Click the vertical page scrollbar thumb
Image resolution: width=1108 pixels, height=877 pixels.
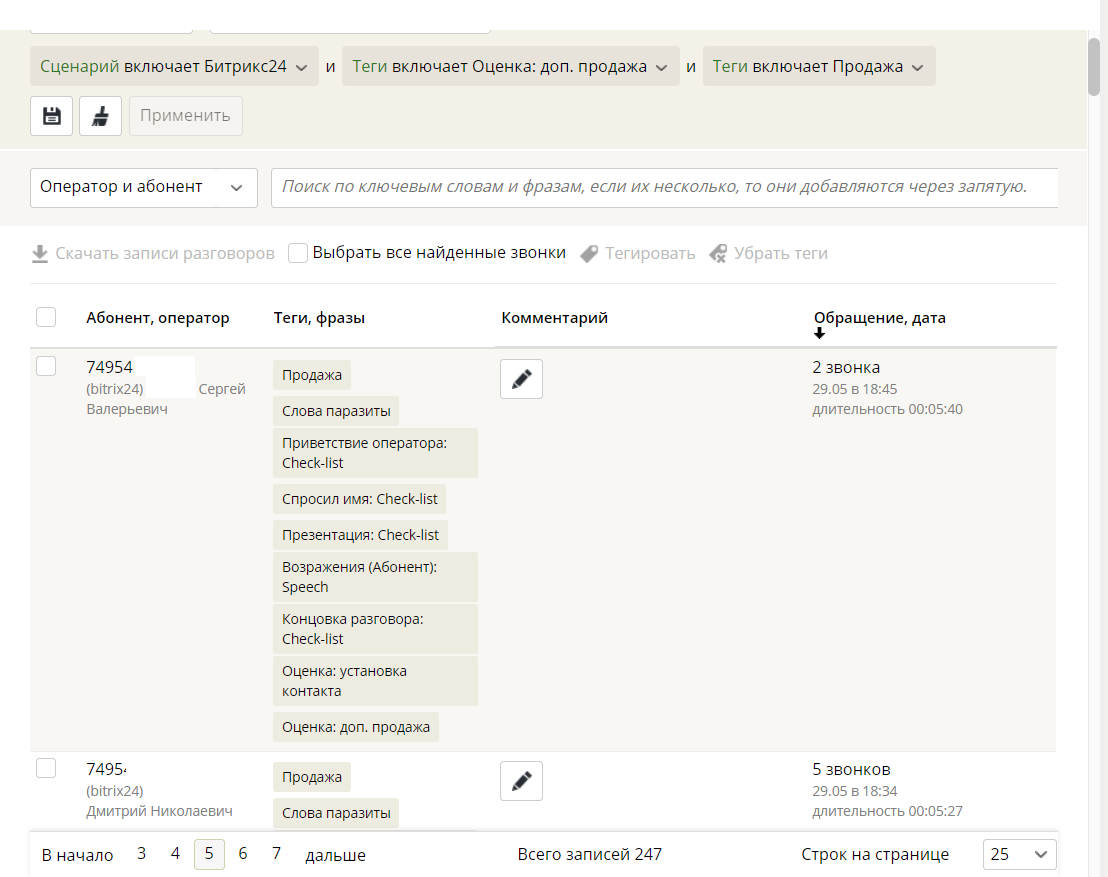pyautogui.click(x=1094, y=66)
